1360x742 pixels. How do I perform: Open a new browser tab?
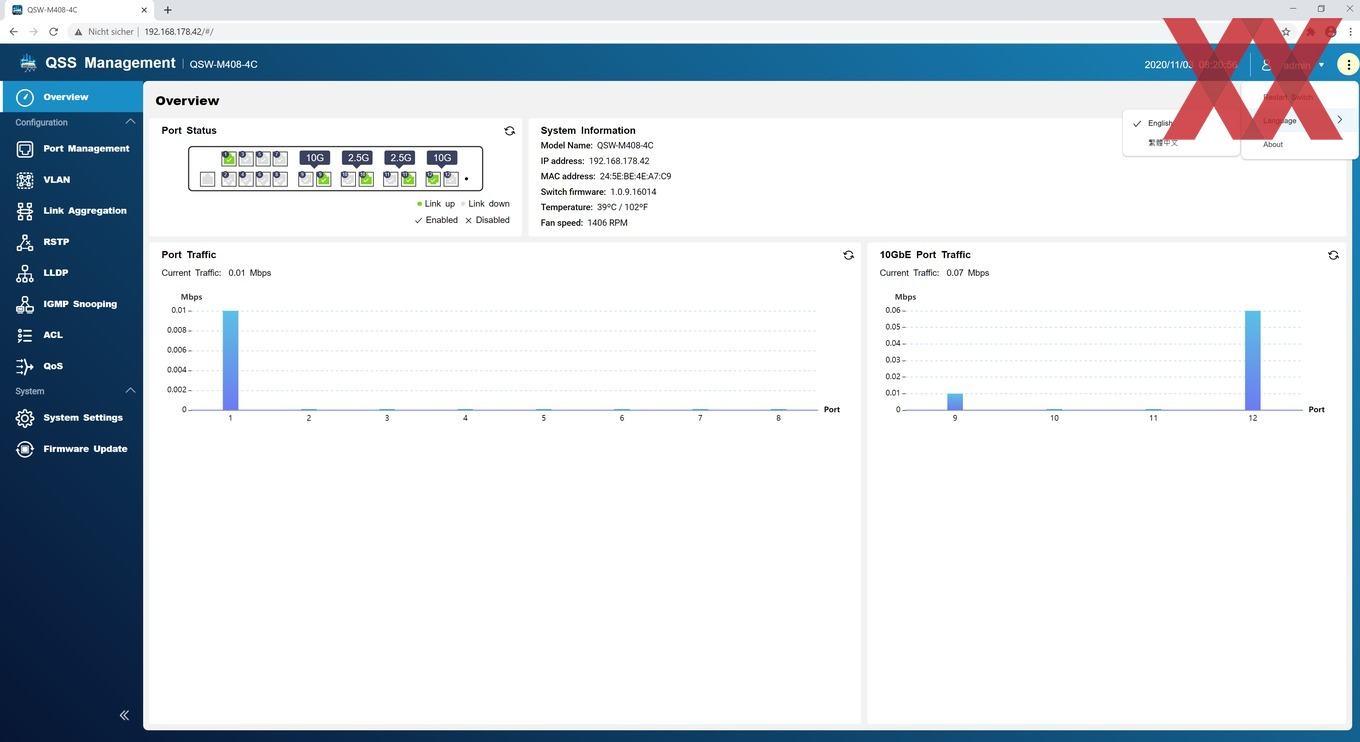click(x=167, y=10)
